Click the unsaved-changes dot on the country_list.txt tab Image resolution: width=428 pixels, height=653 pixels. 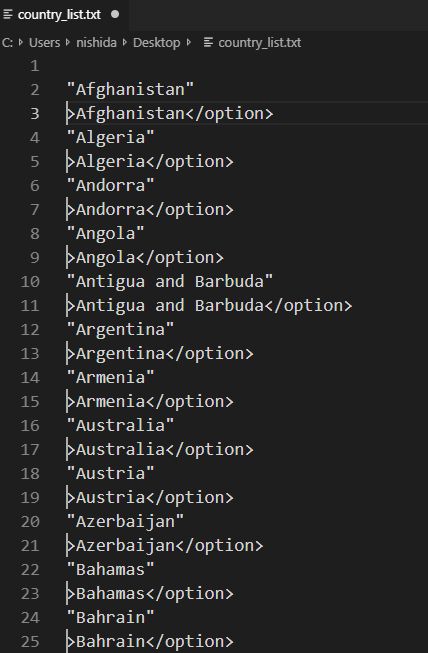click(x=115, y=14)
